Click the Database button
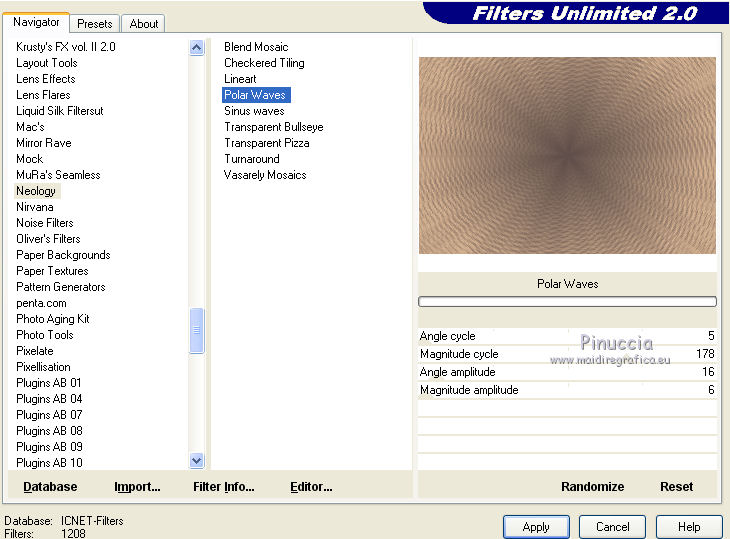Viewport: 730px width, 539px height. 50,486
